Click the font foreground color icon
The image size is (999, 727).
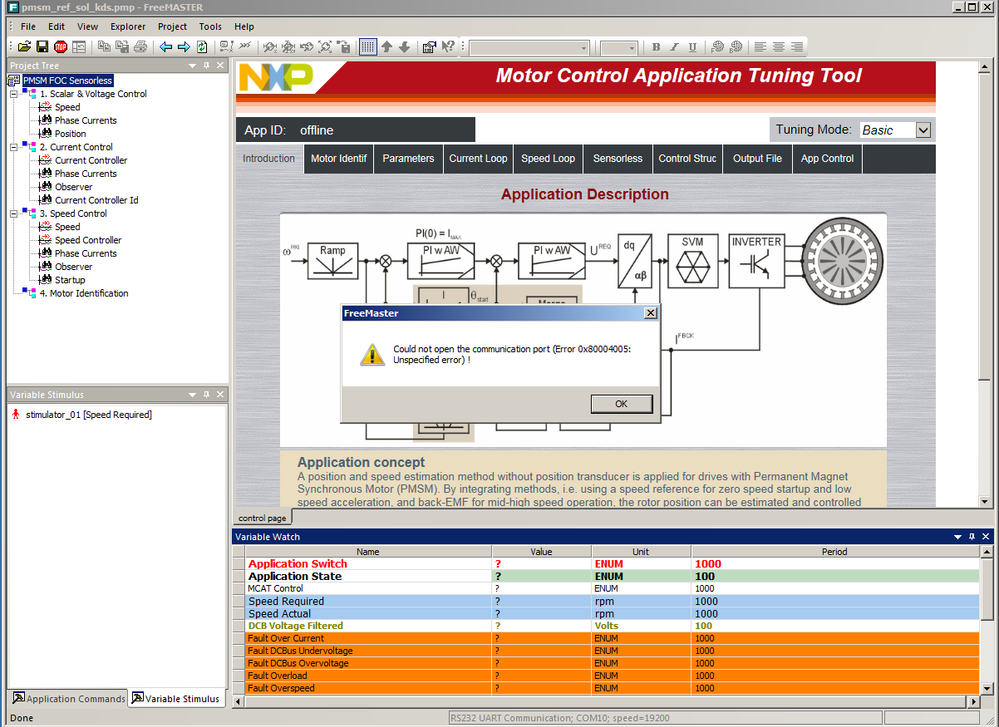(x=717, y=47)
